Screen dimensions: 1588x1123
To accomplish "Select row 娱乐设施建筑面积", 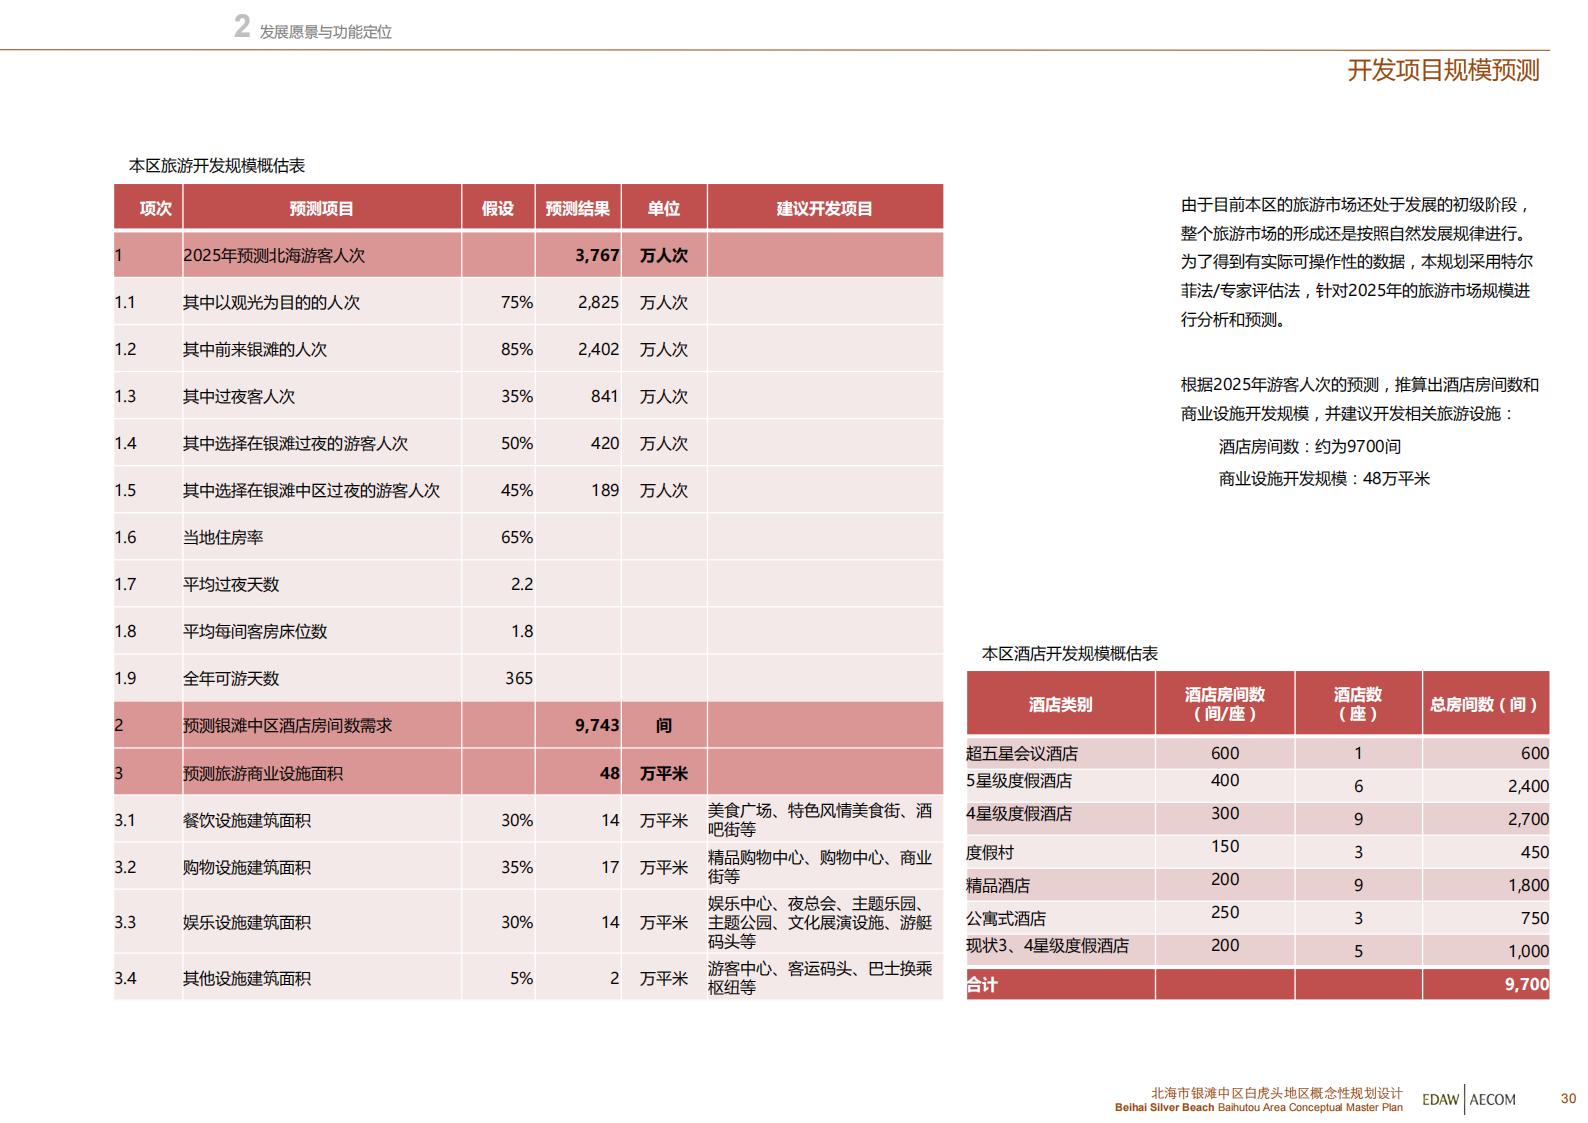I will pyautogui.click(x=528, y=922).
